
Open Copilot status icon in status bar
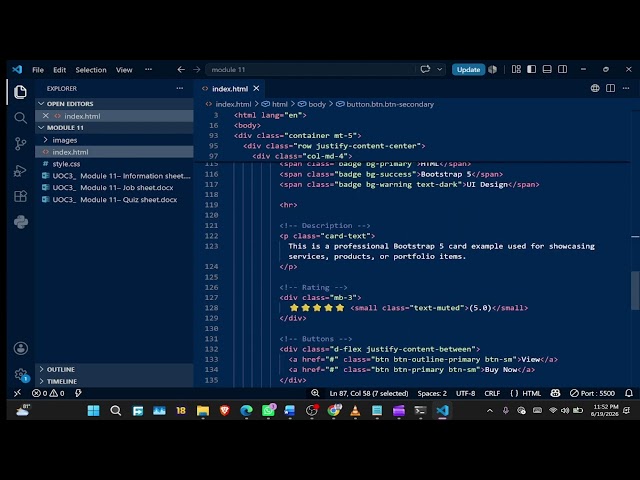(555, 393)
